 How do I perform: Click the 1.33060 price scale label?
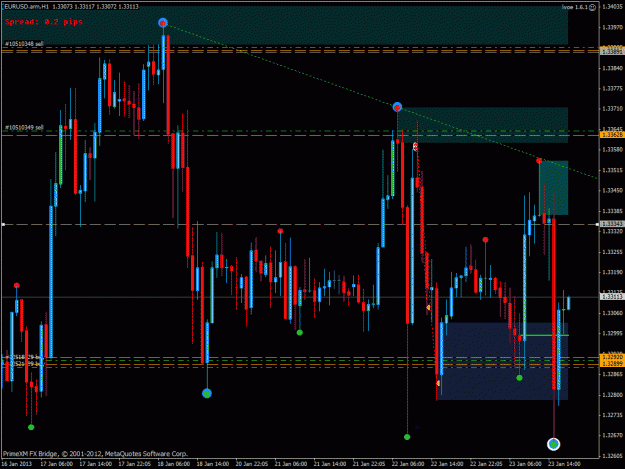(x=612, y=313)
